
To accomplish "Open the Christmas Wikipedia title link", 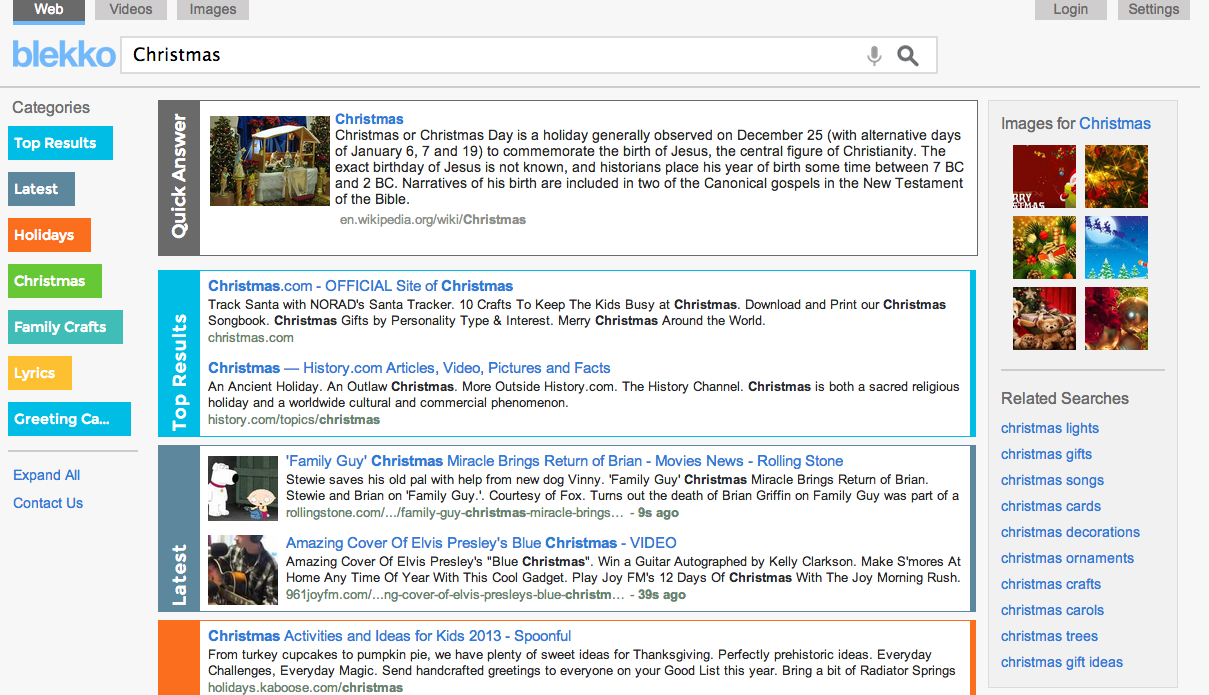I will [x=369, y=119].
